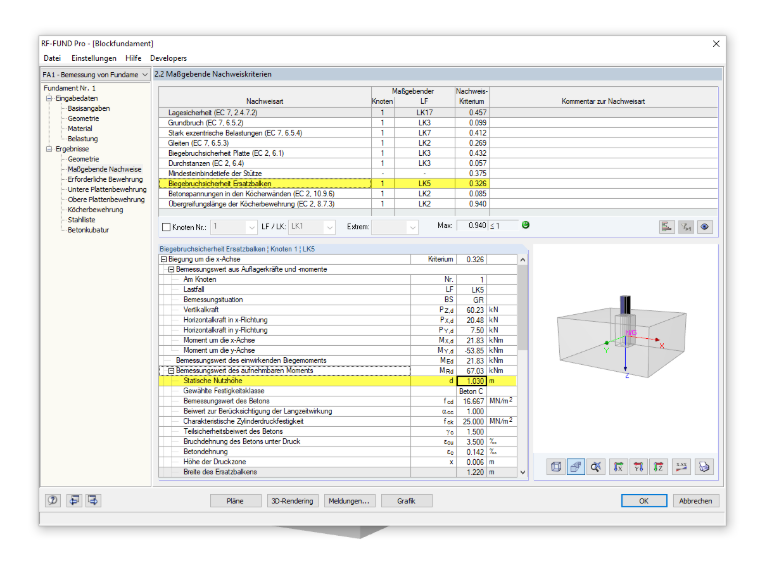Open the Developers menu

(168, 58)
